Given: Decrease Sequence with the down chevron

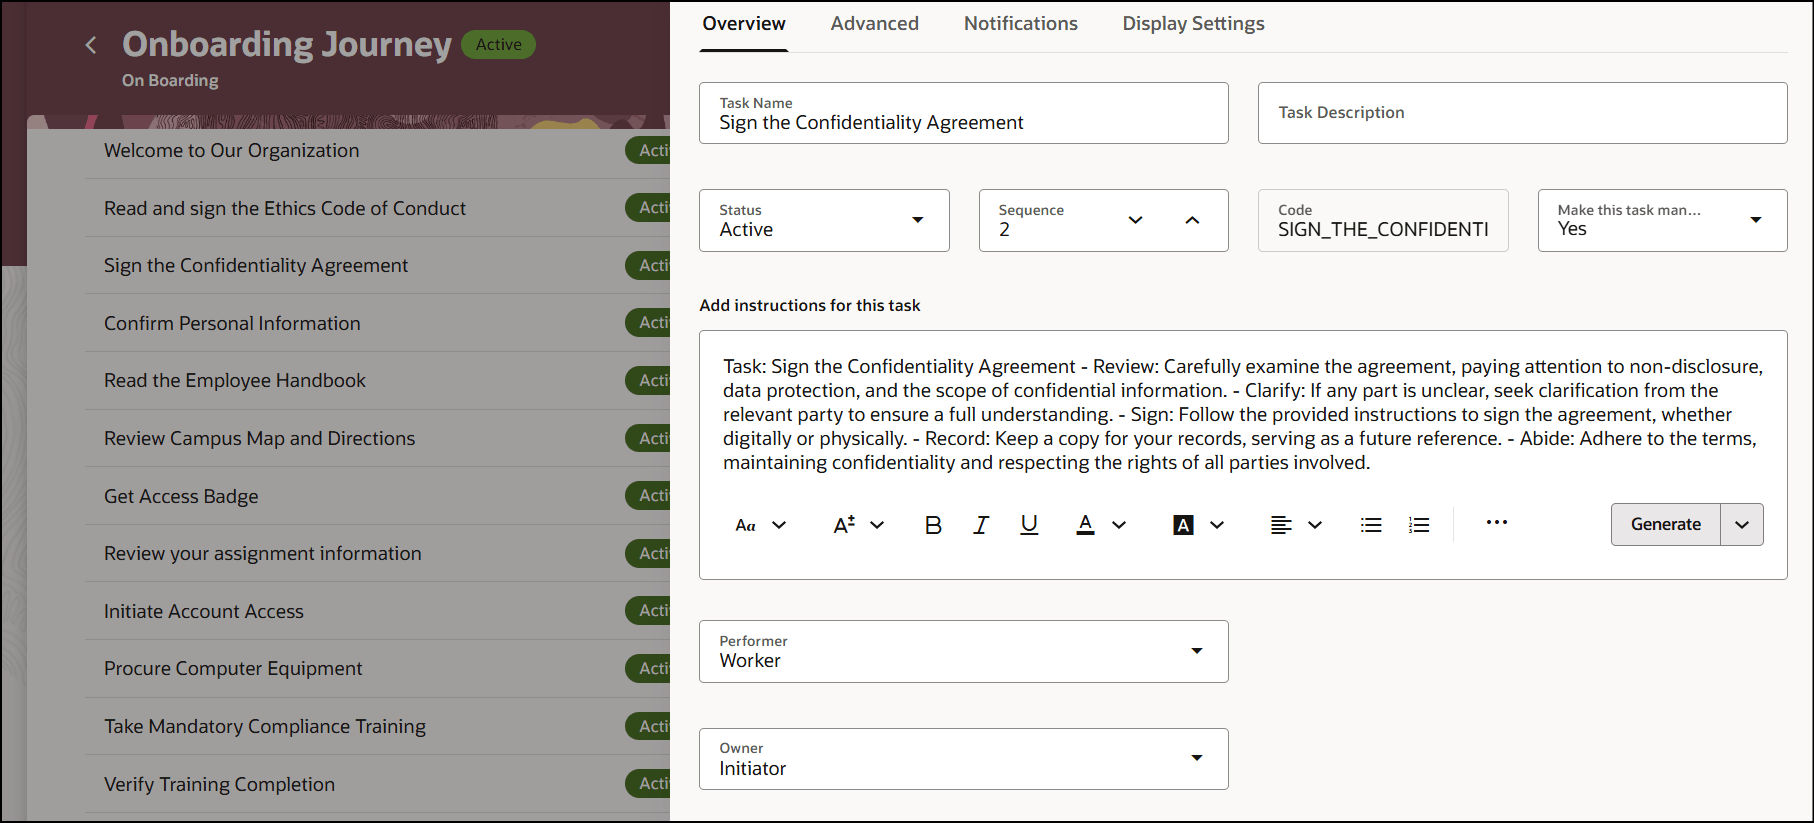Looking at the screenshot, I should point(1135,220).
